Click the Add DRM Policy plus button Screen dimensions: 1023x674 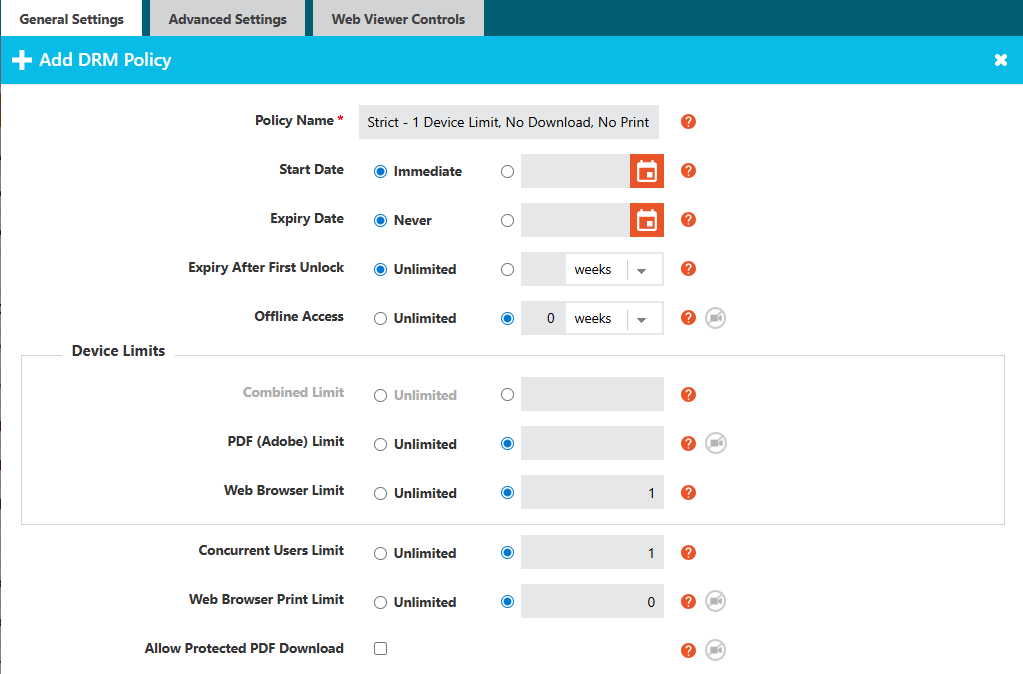tap(21, 60)
